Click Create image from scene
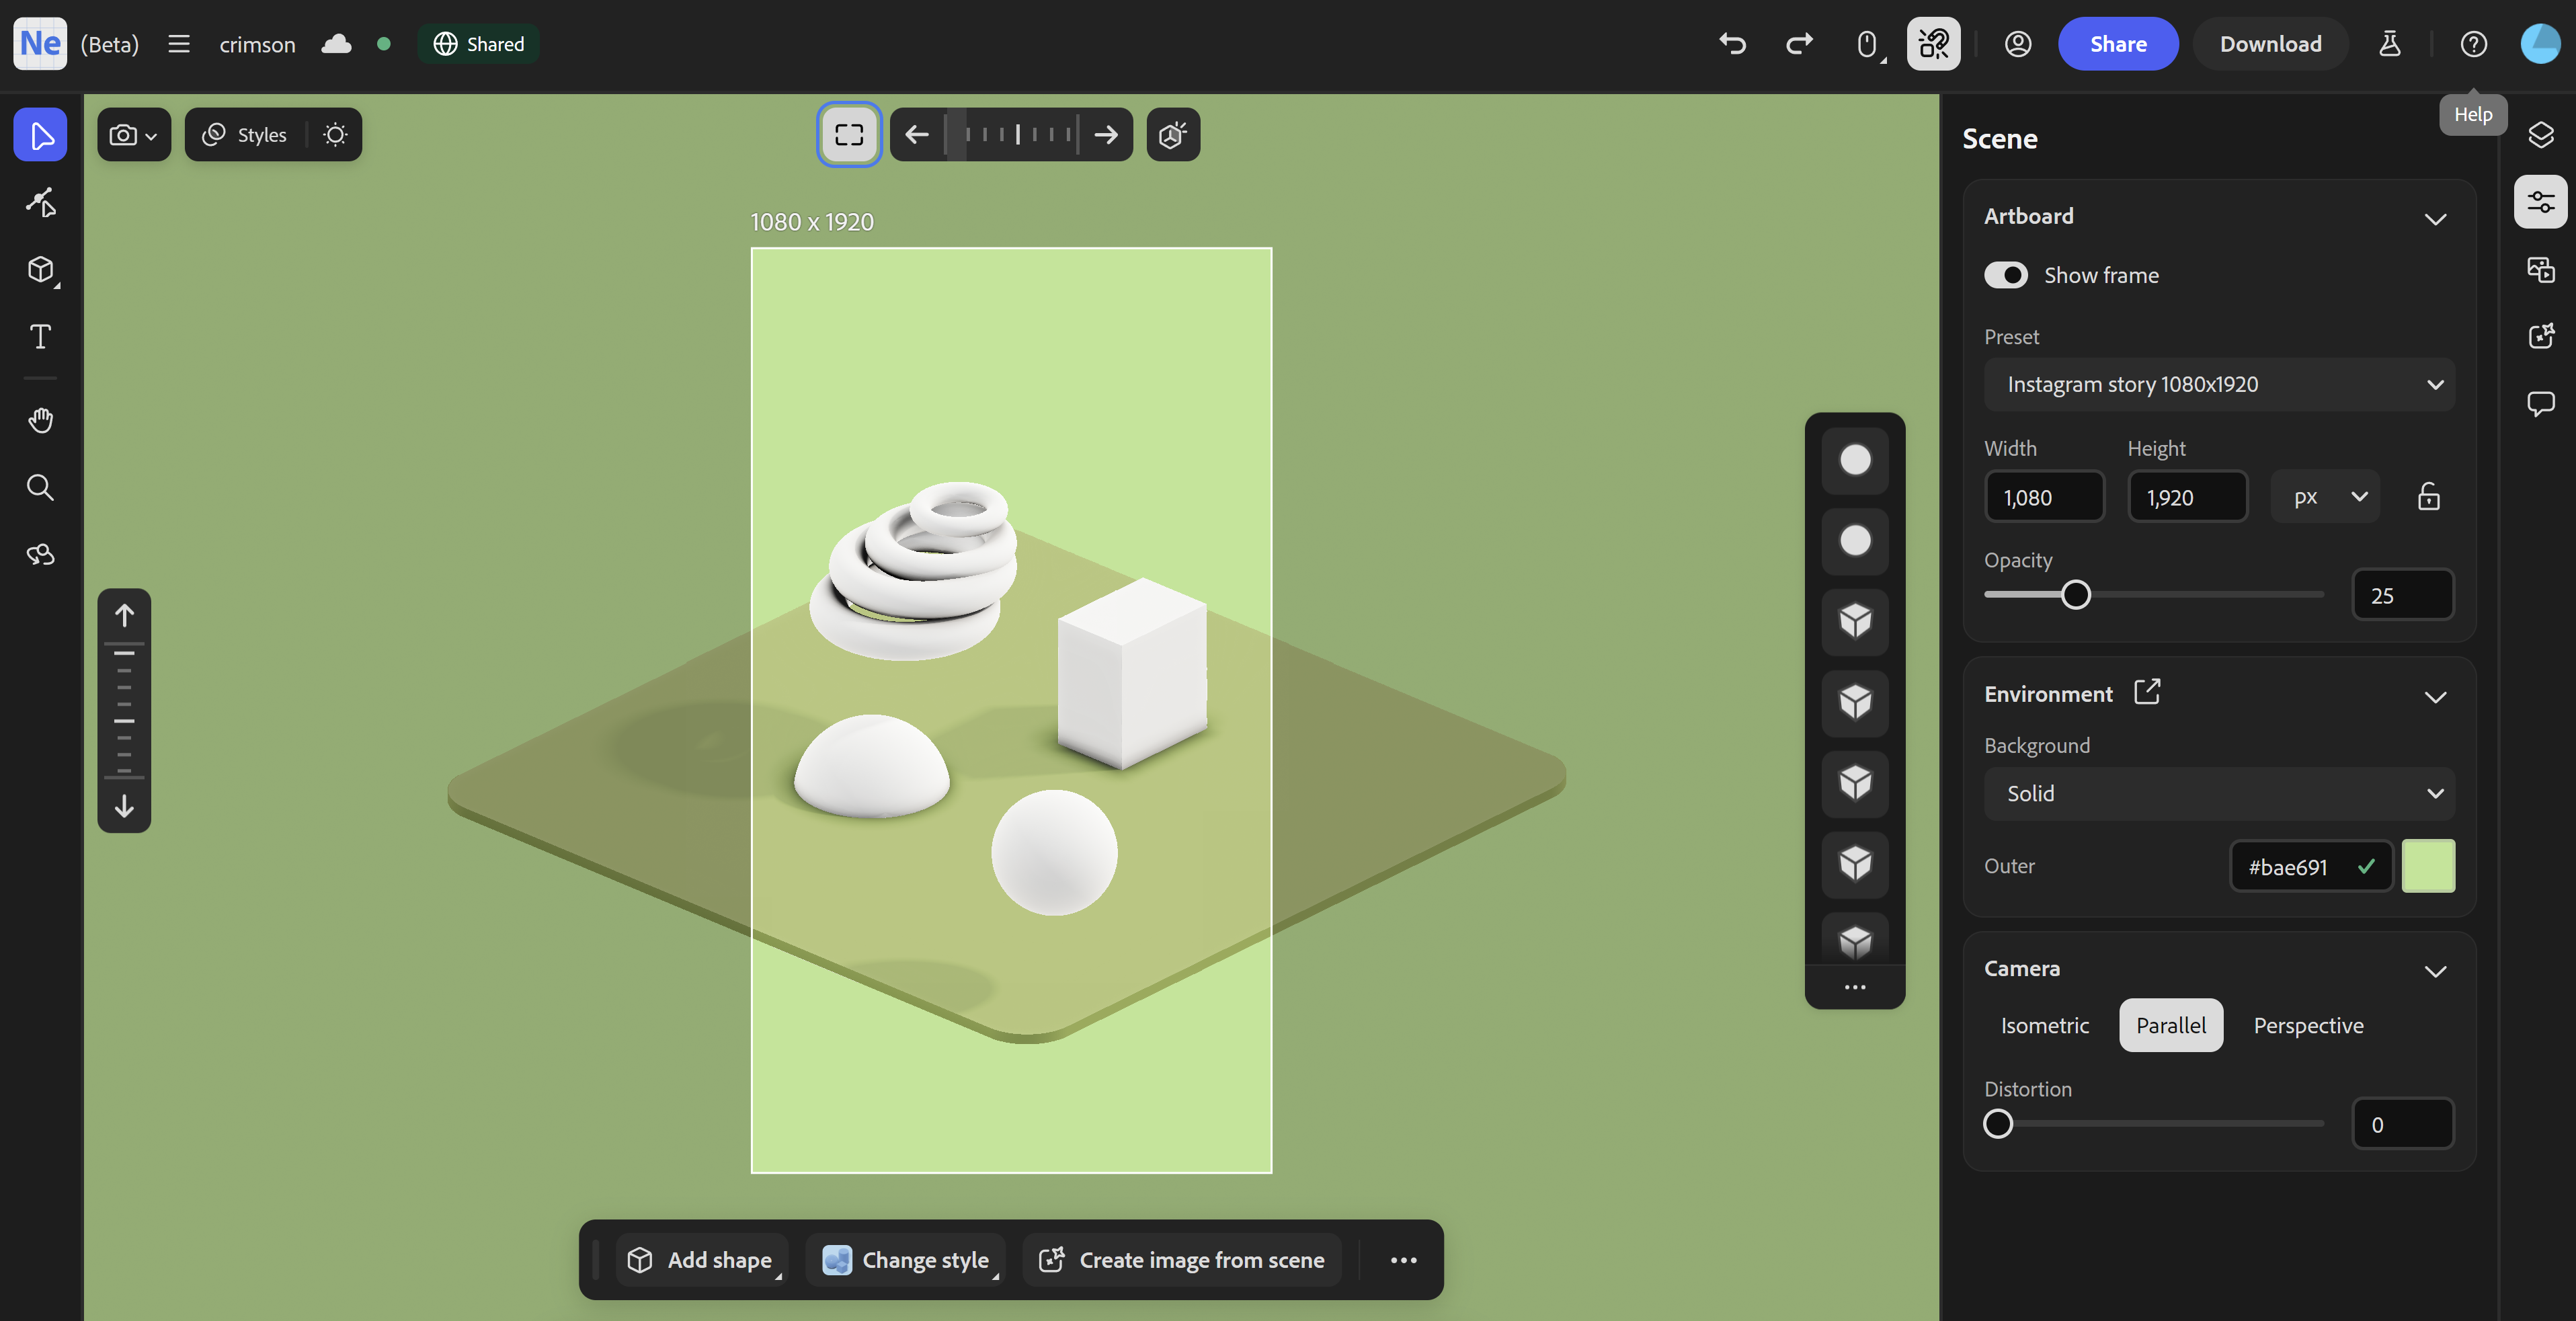Image resolution: width=2576 pixels, height=1321 pixels. (x=1182, y=1260)
